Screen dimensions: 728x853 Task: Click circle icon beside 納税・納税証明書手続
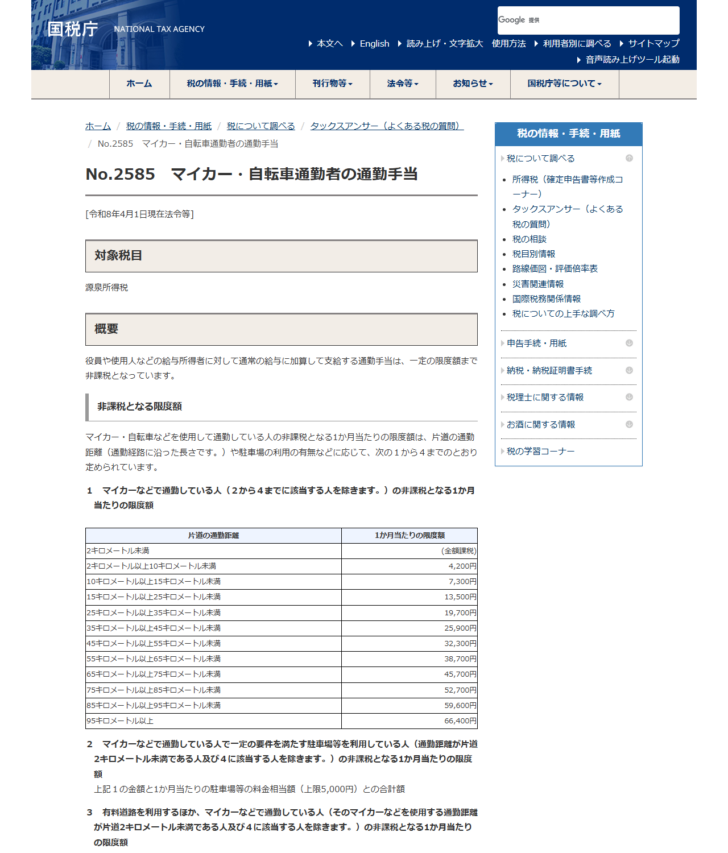[629, 370]
